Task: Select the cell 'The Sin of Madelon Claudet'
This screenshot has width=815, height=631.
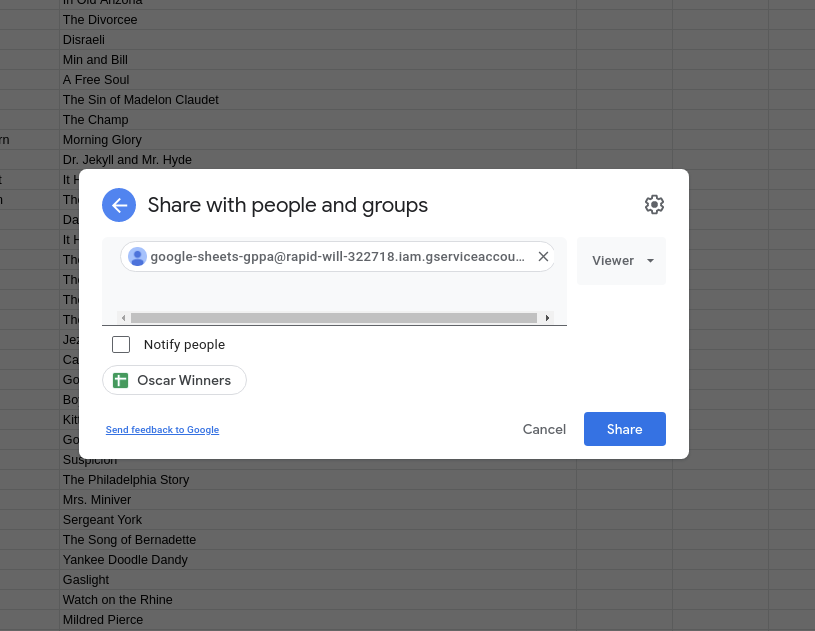Action: pyautogui.click(x=318, y=100)
